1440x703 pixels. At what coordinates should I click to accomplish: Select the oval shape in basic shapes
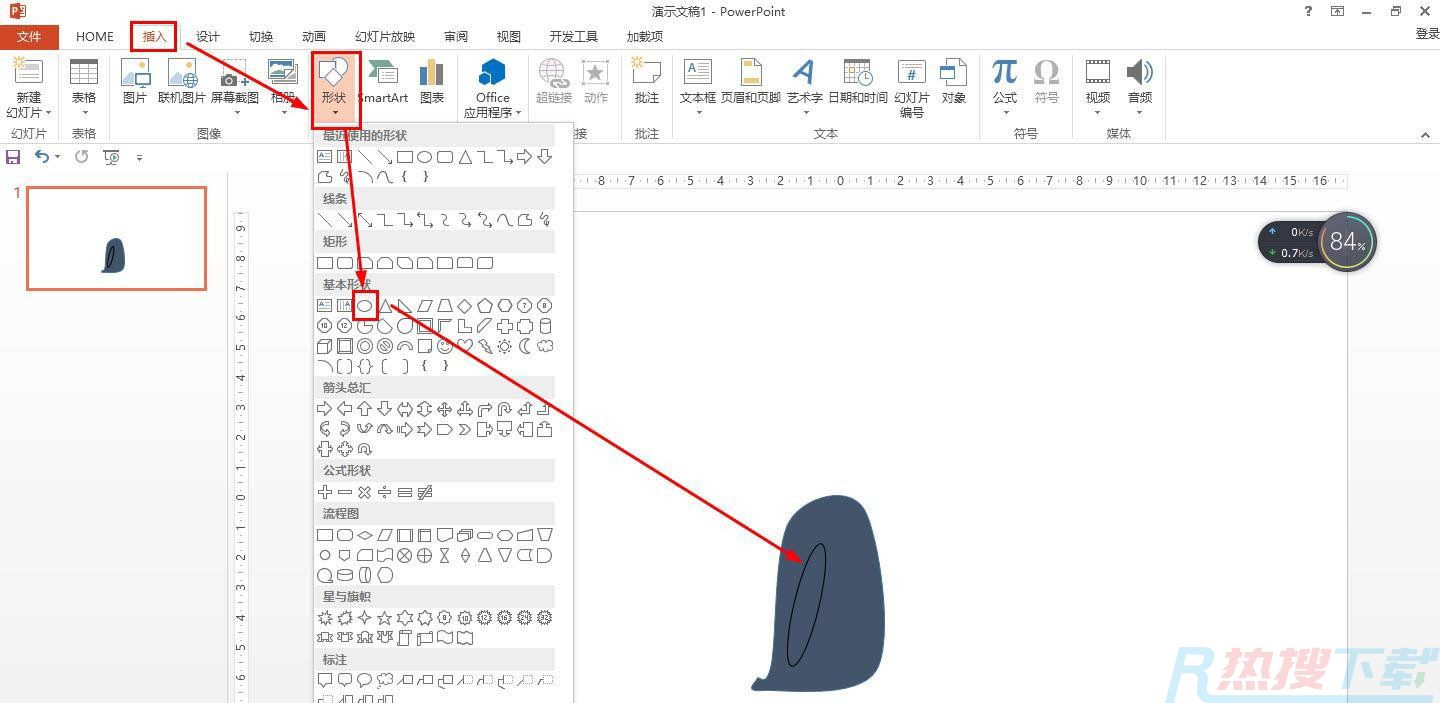pos(365,306)
